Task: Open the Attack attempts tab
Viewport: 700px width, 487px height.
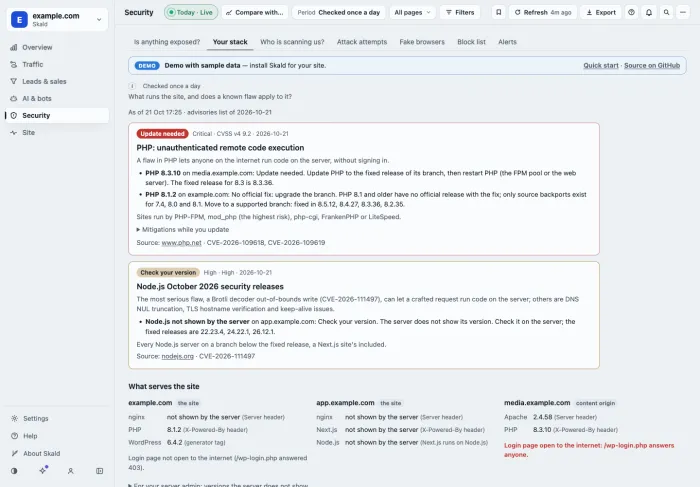Action: [362, 42]
